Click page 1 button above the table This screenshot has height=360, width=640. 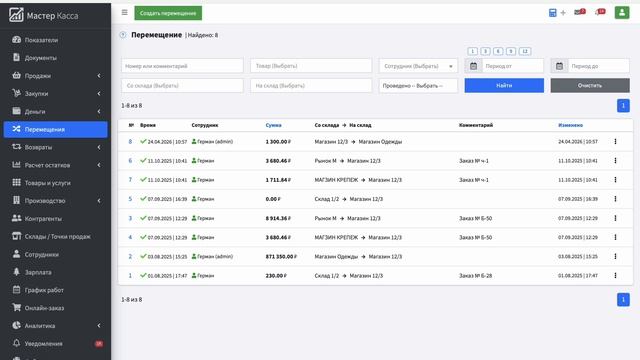coord(623,106)
